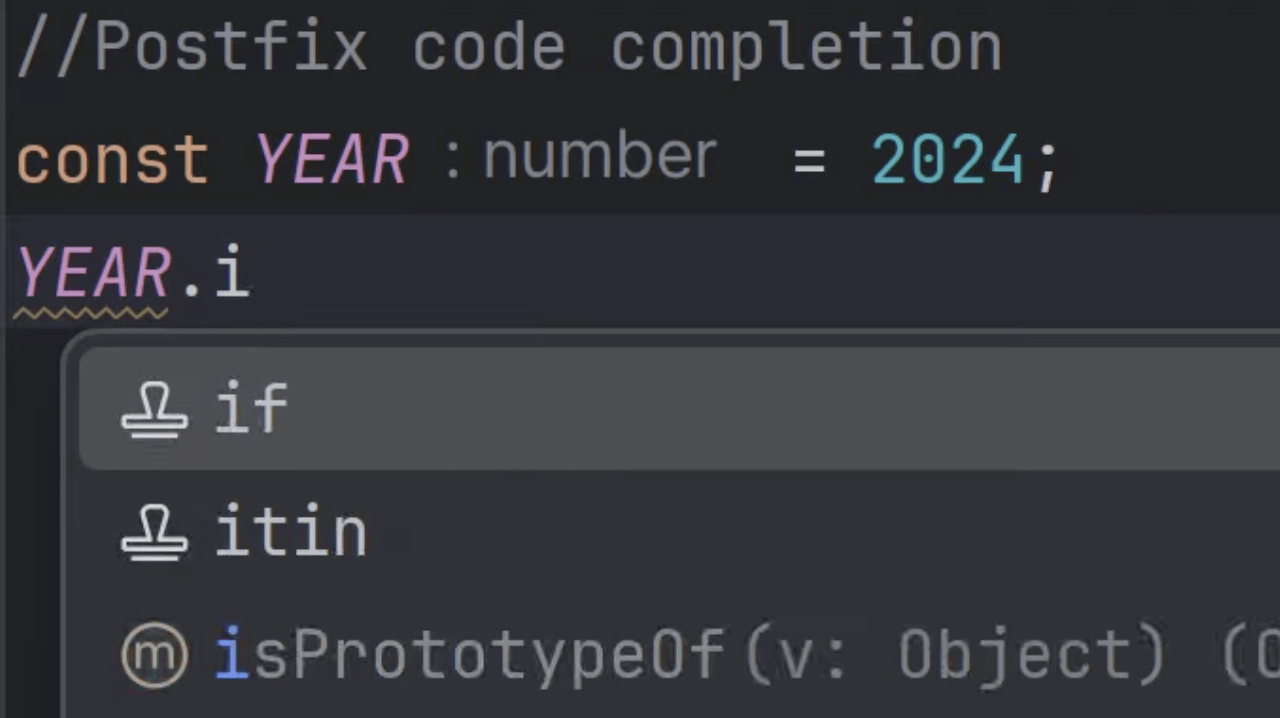Select the 'itin' completion suggestion
Screen dimensions: 1280x718
click(x=290, y=532)
